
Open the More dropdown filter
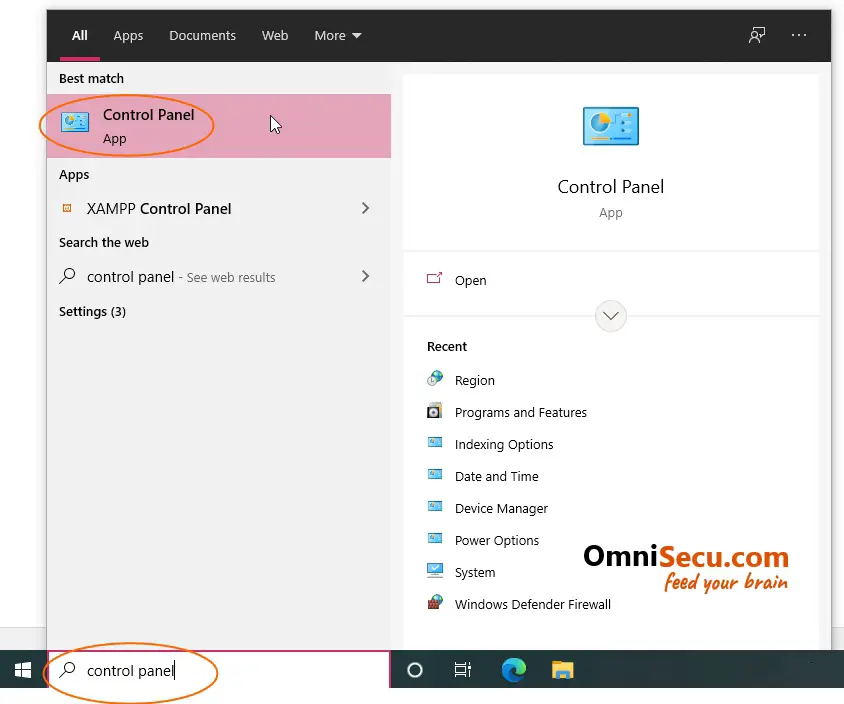click(337, 36)
